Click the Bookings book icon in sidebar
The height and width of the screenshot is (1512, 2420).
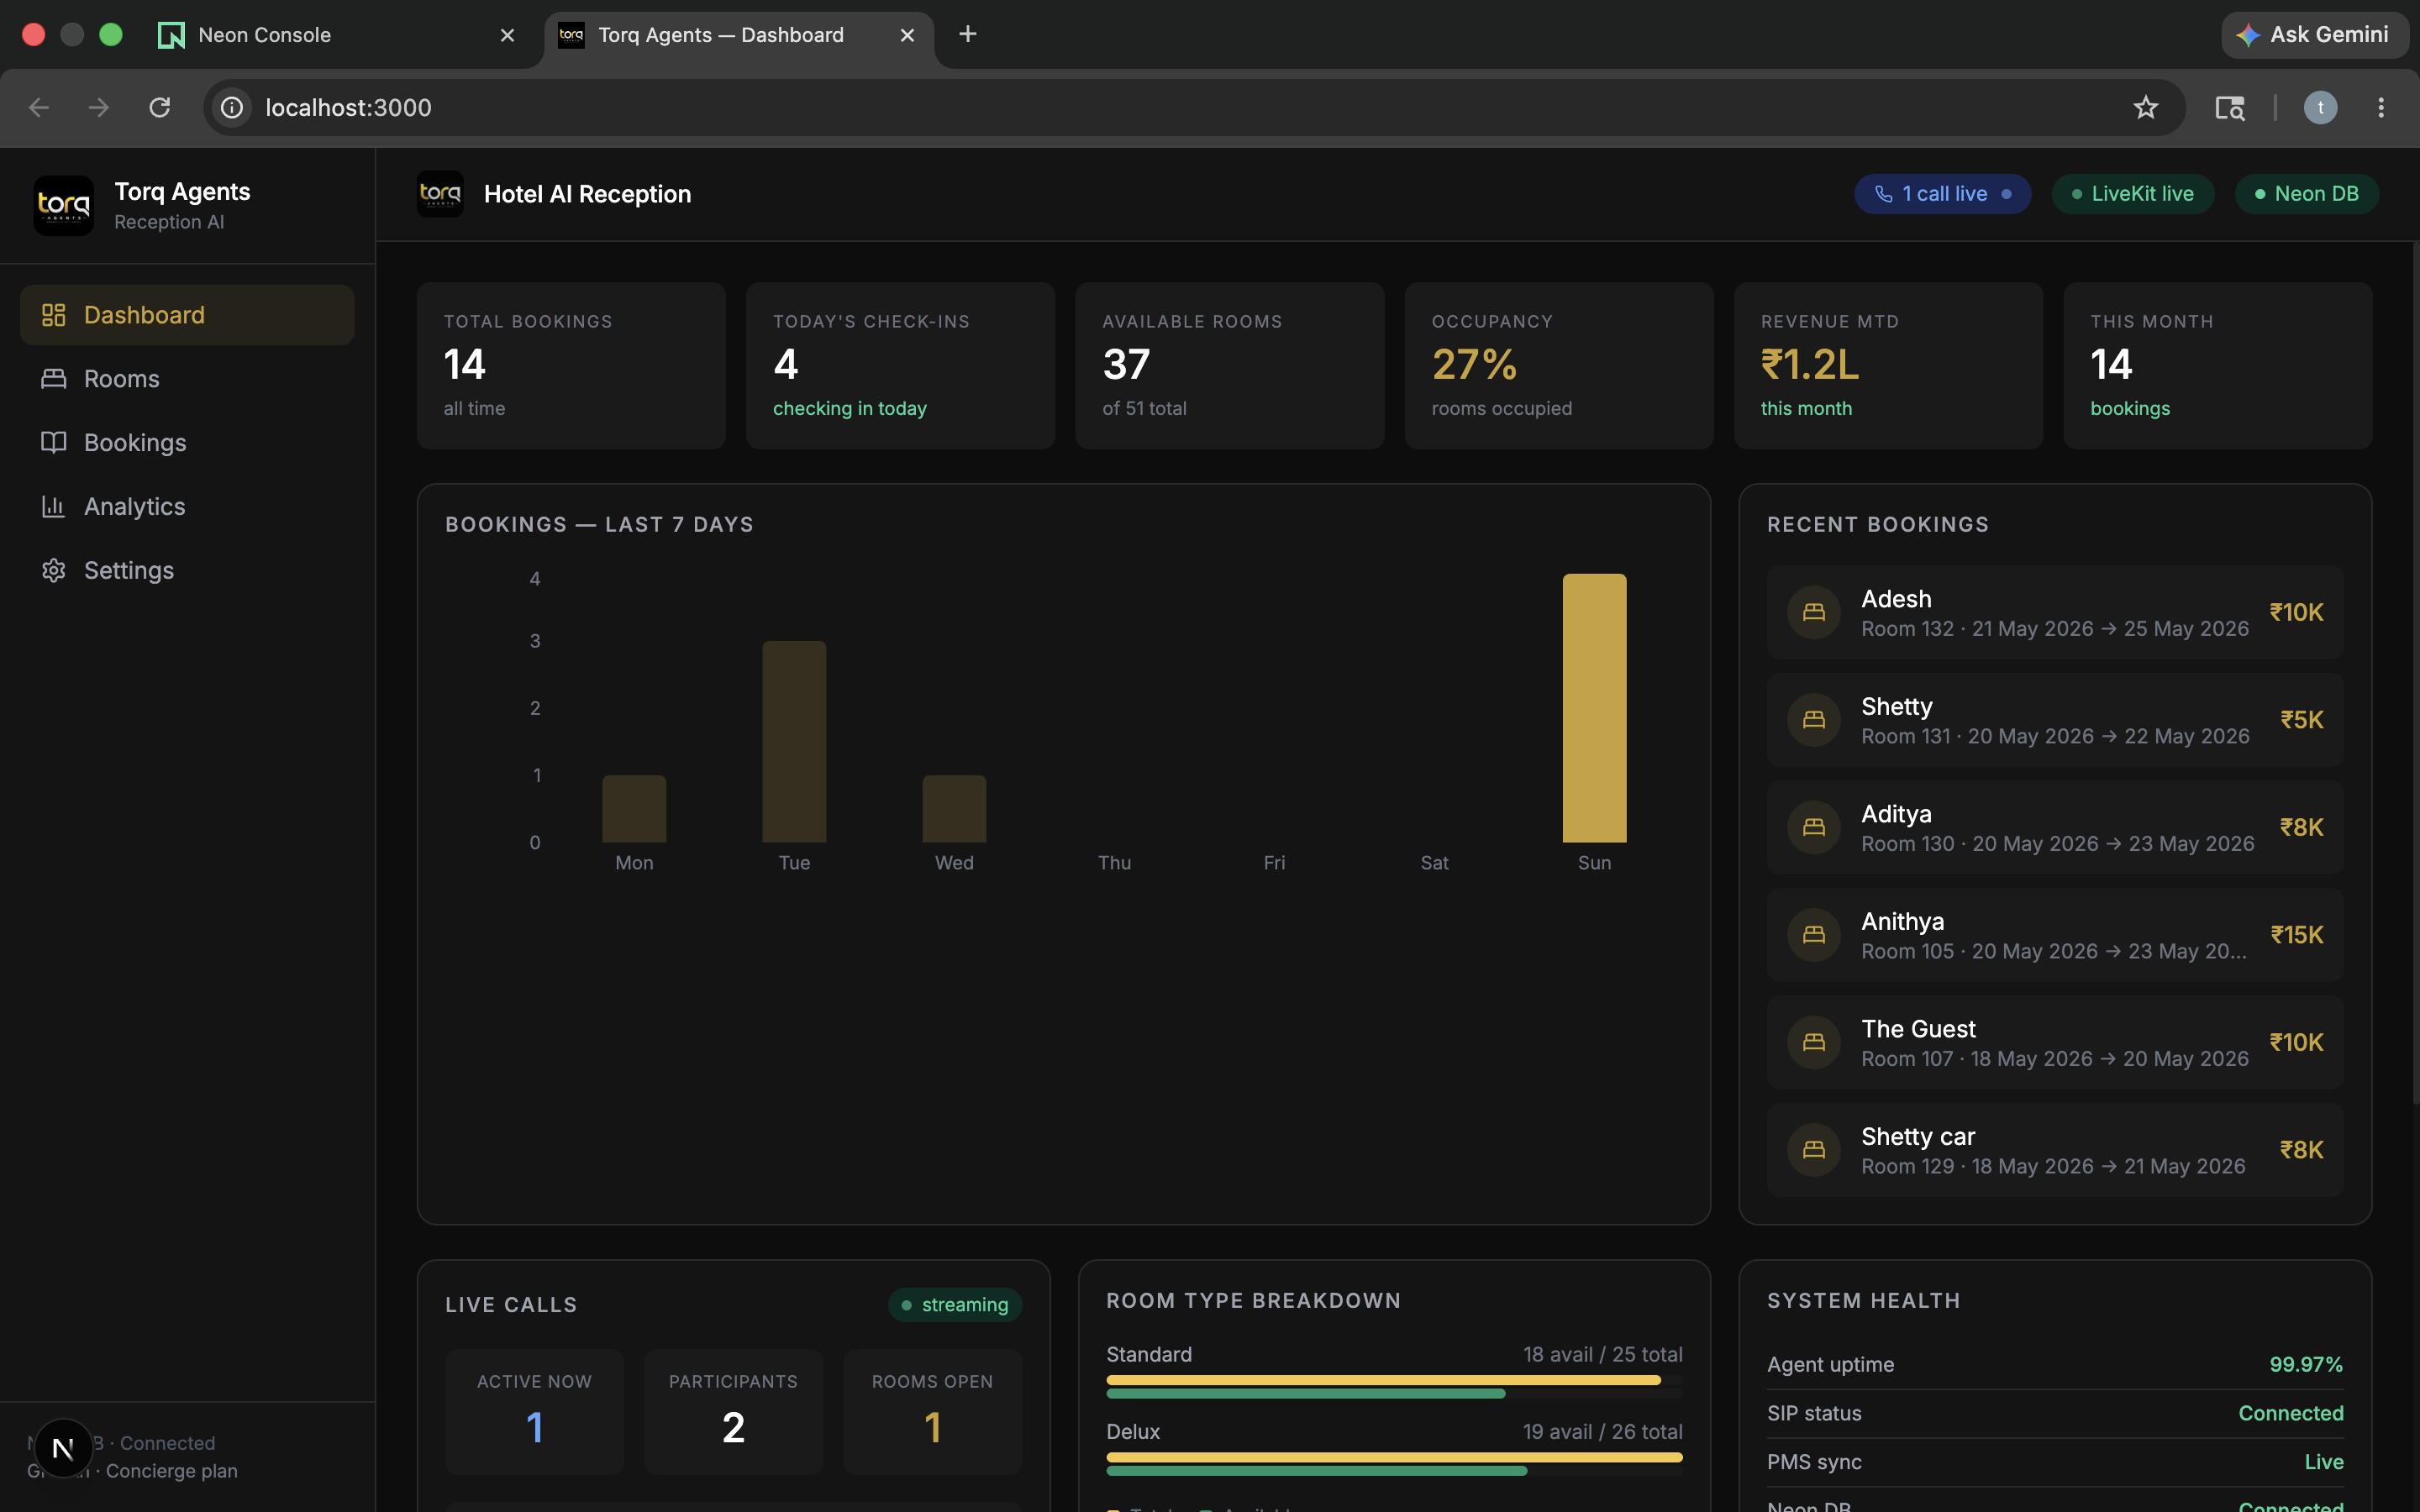click(x=53, y=443)
